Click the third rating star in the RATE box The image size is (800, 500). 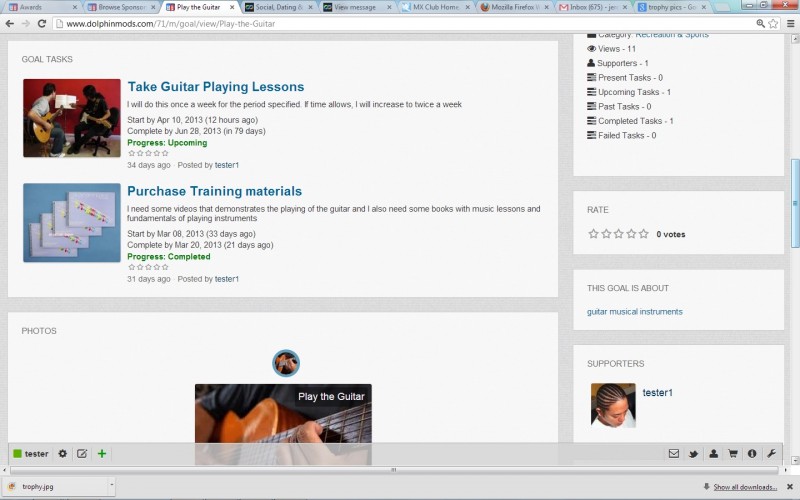click(x=618, y=234)
